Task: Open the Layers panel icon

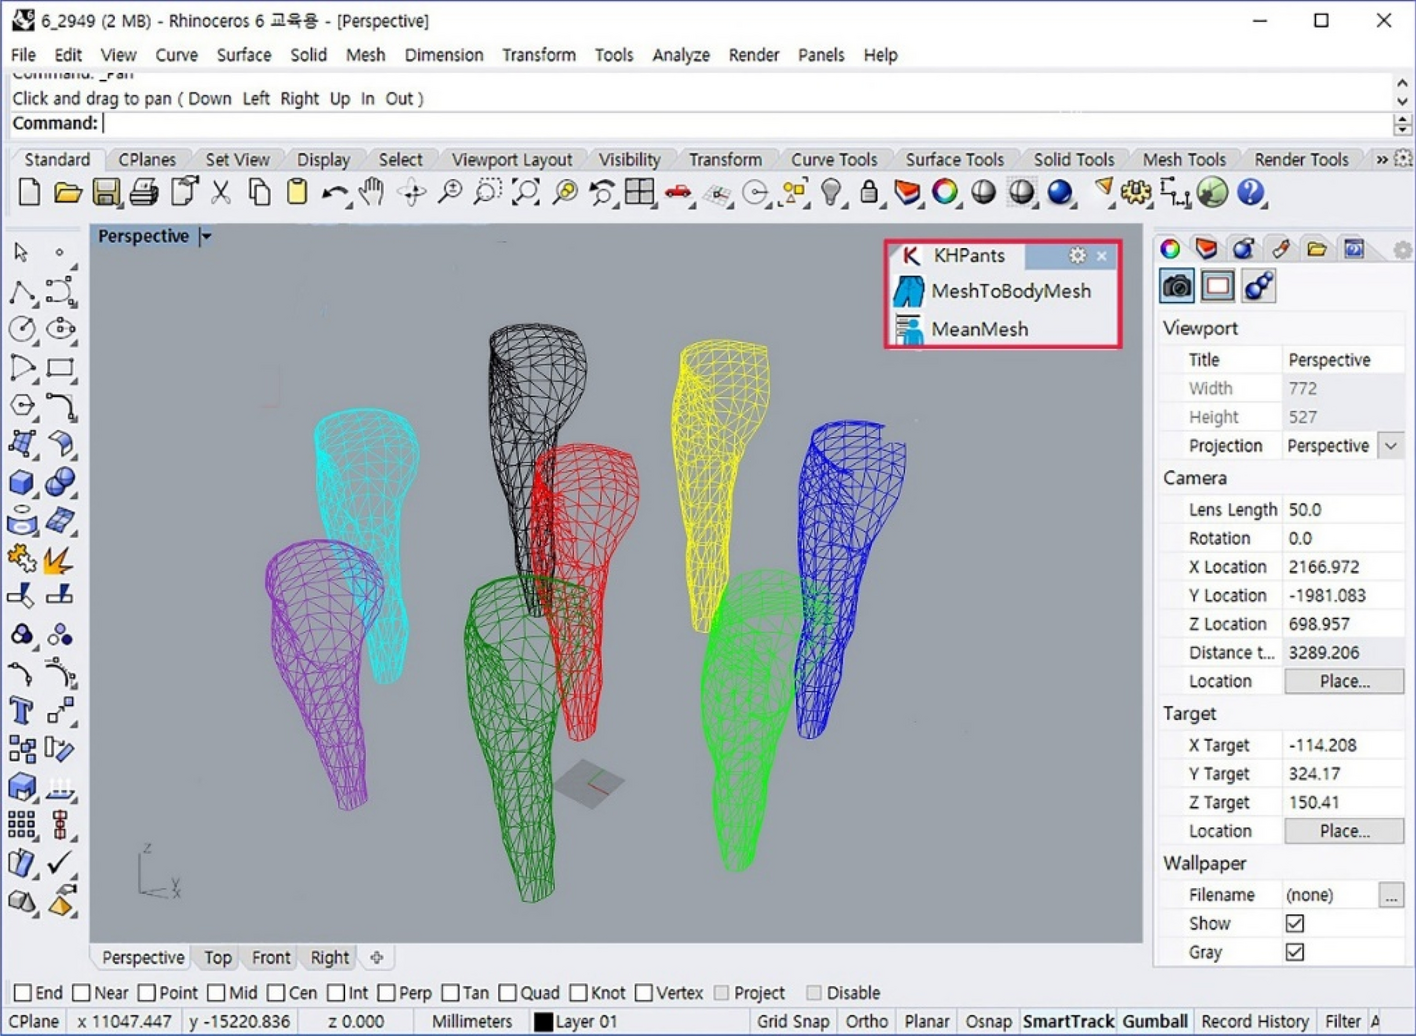Action: 1206,248
